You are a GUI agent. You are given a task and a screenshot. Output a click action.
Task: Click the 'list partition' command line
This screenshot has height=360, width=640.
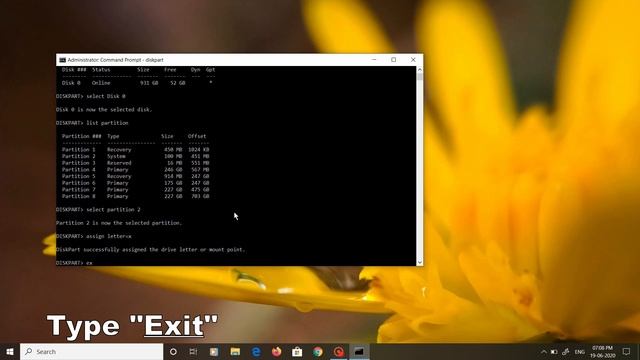[x=92, y=123]
